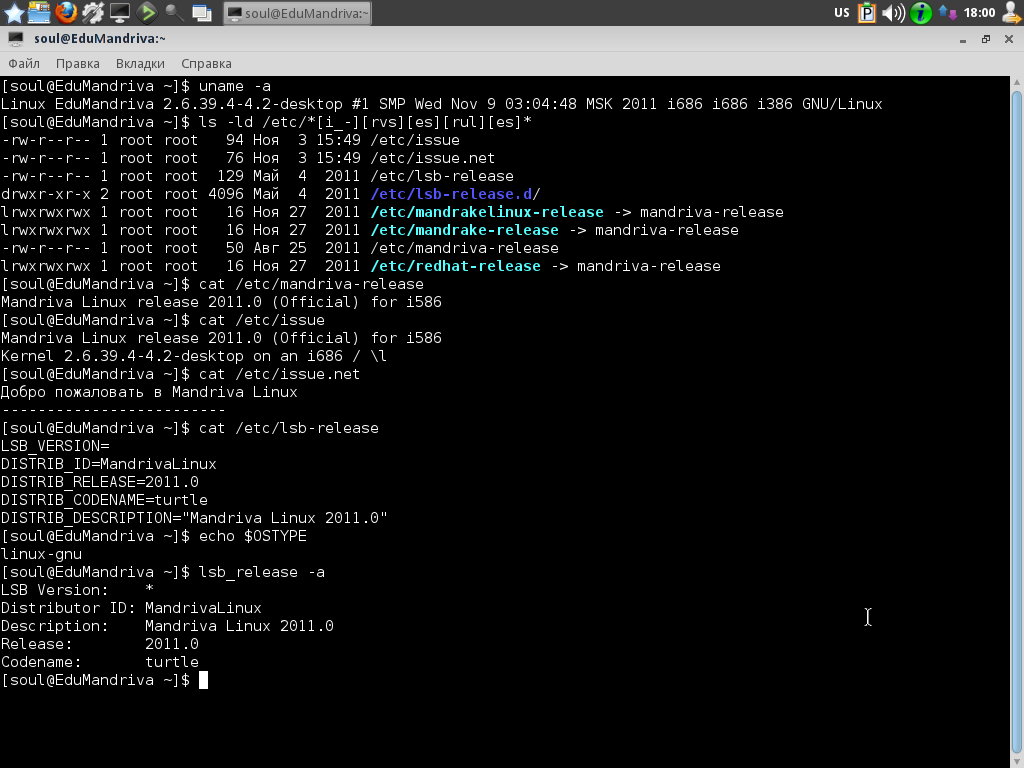Click the /etc/lsb-release row (129 bytes)

click(x=257, y=176)
